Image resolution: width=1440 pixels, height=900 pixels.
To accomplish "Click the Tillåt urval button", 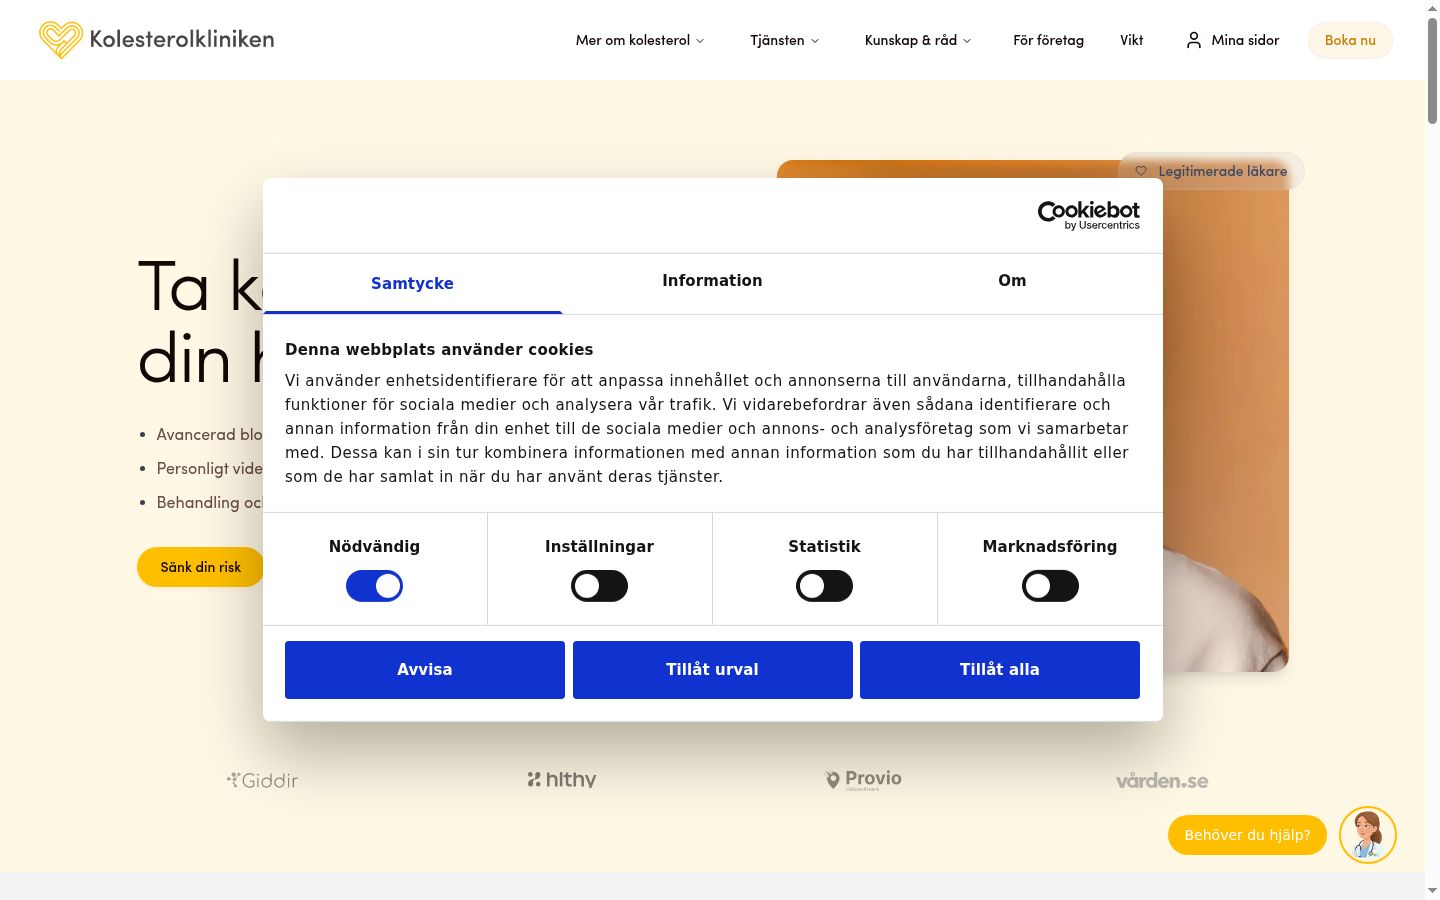I will [713, 670].
